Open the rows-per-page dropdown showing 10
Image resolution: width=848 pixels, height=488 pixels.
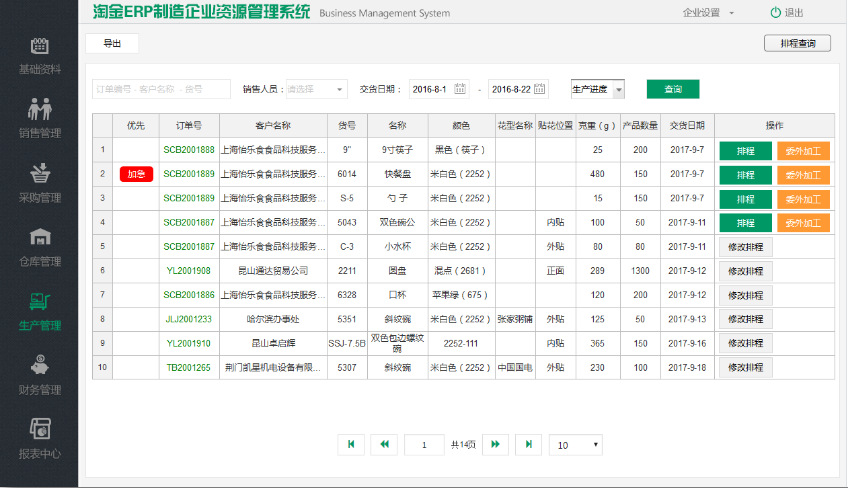coord(575,444)
